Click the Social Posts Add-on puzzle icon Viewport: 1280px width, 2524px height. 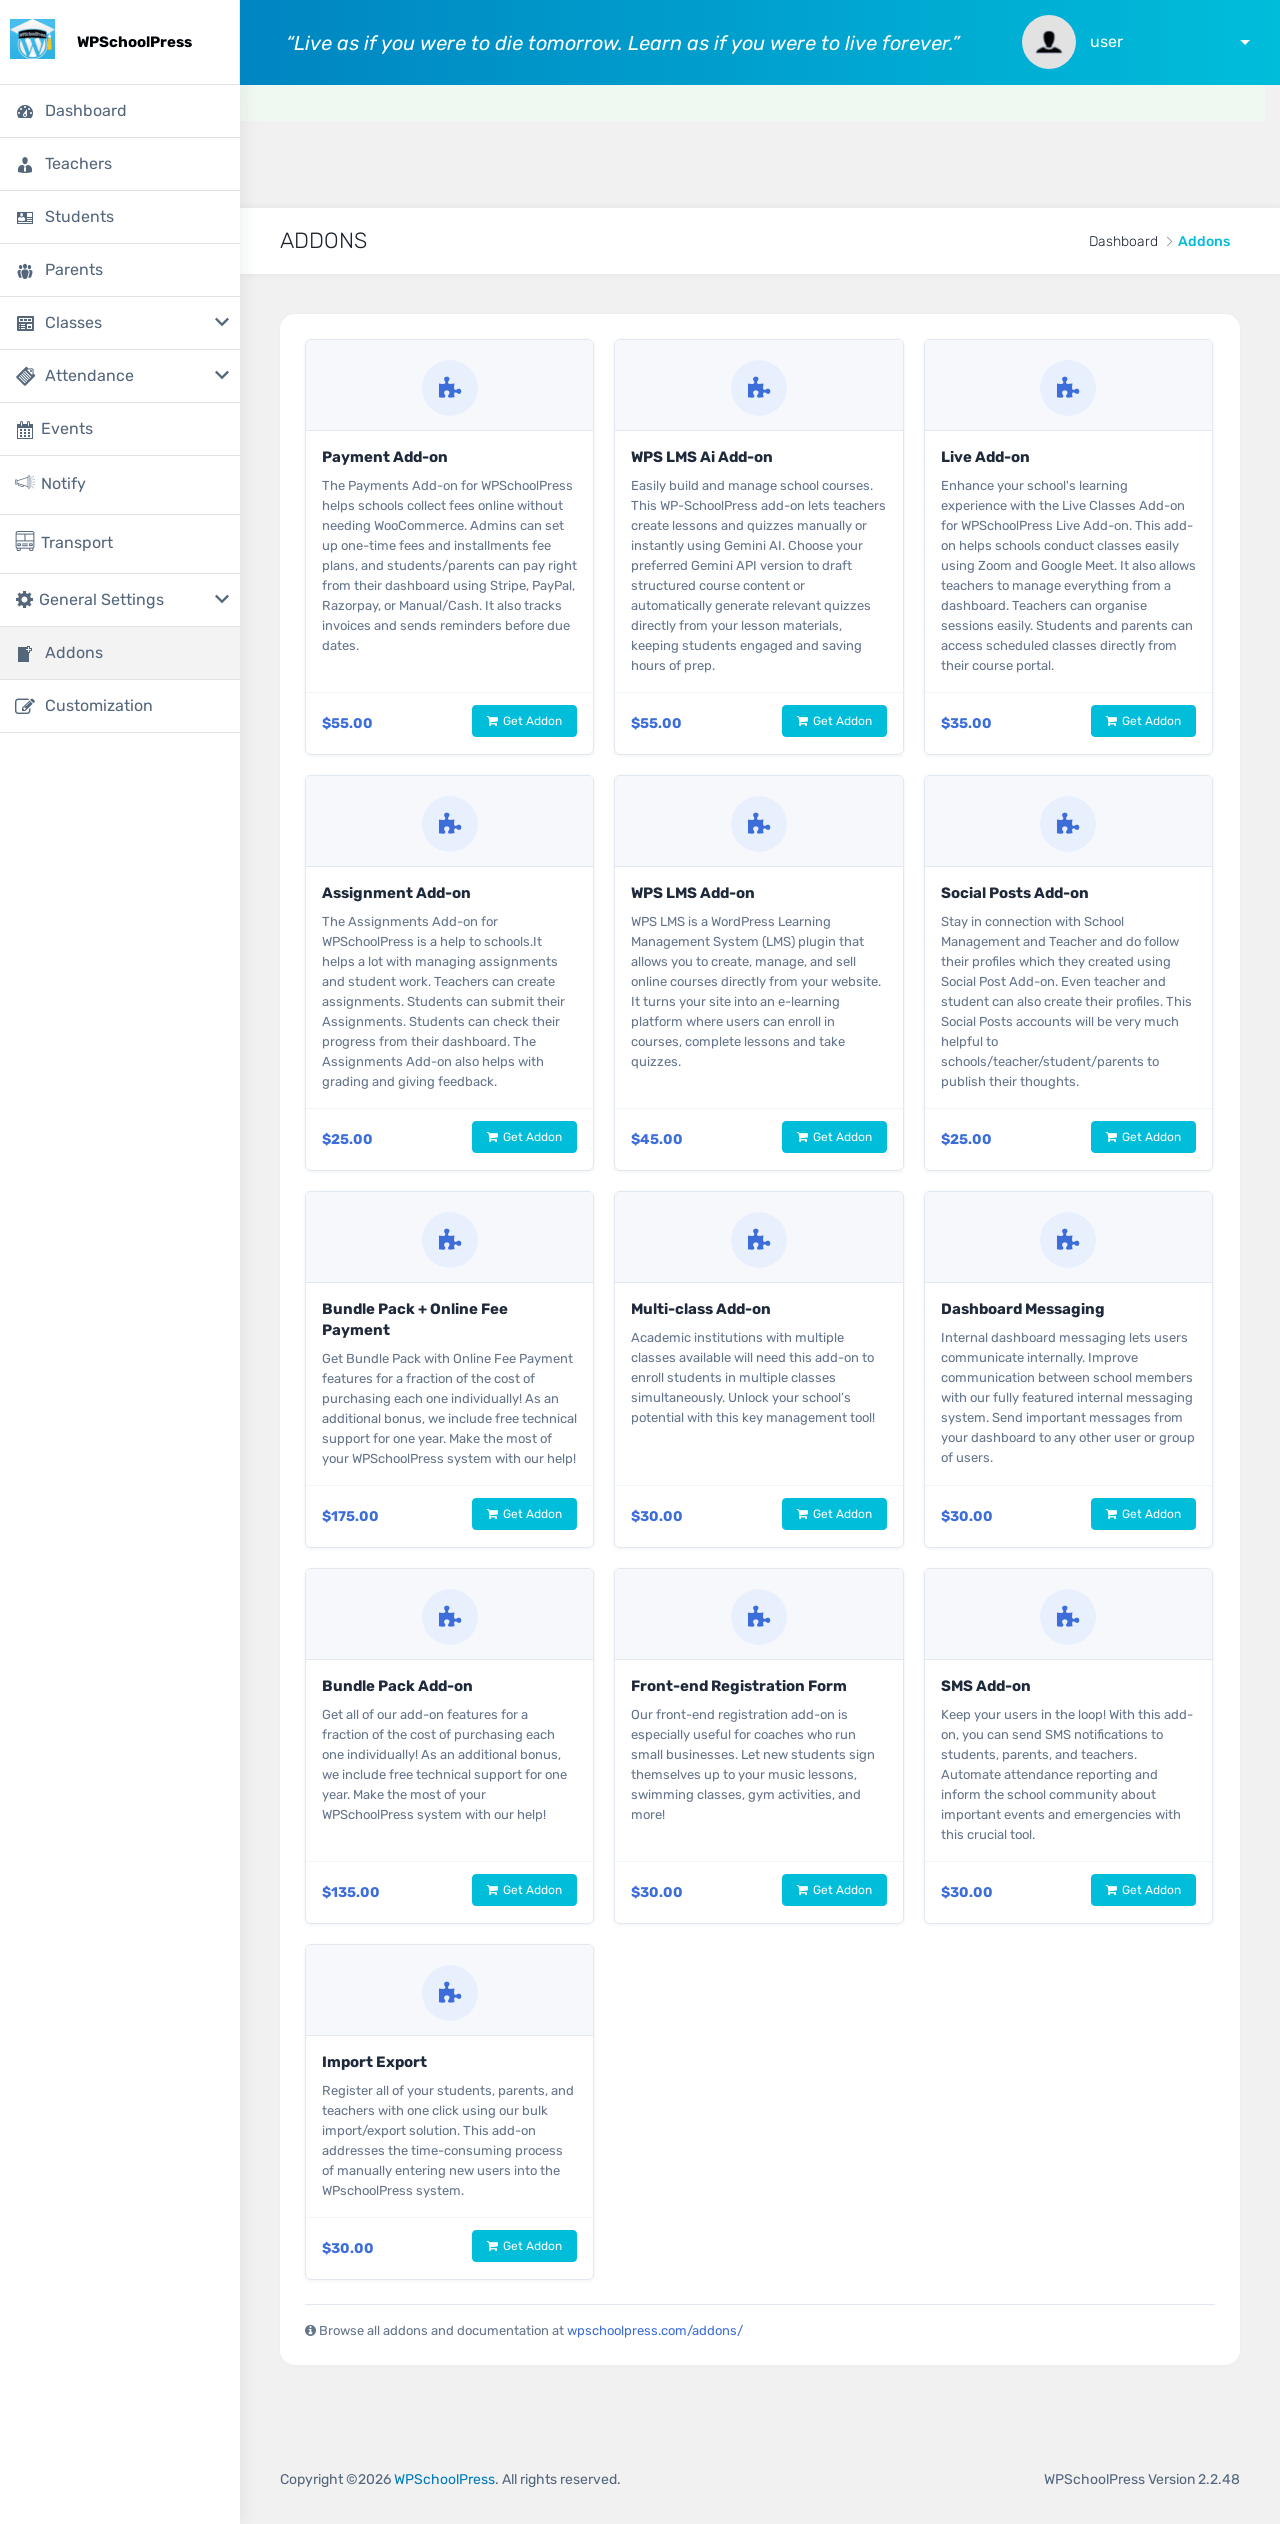pos(1068,824)
